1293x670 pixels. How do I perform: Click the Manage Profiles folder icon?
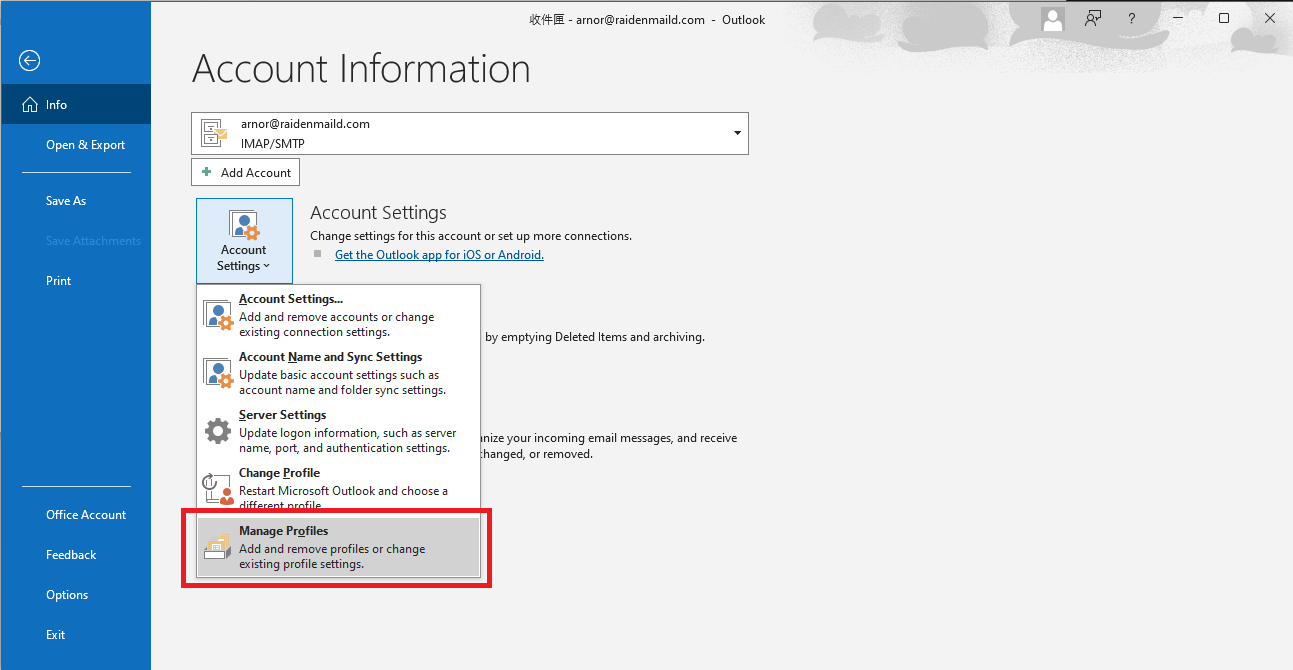(218, 547)
